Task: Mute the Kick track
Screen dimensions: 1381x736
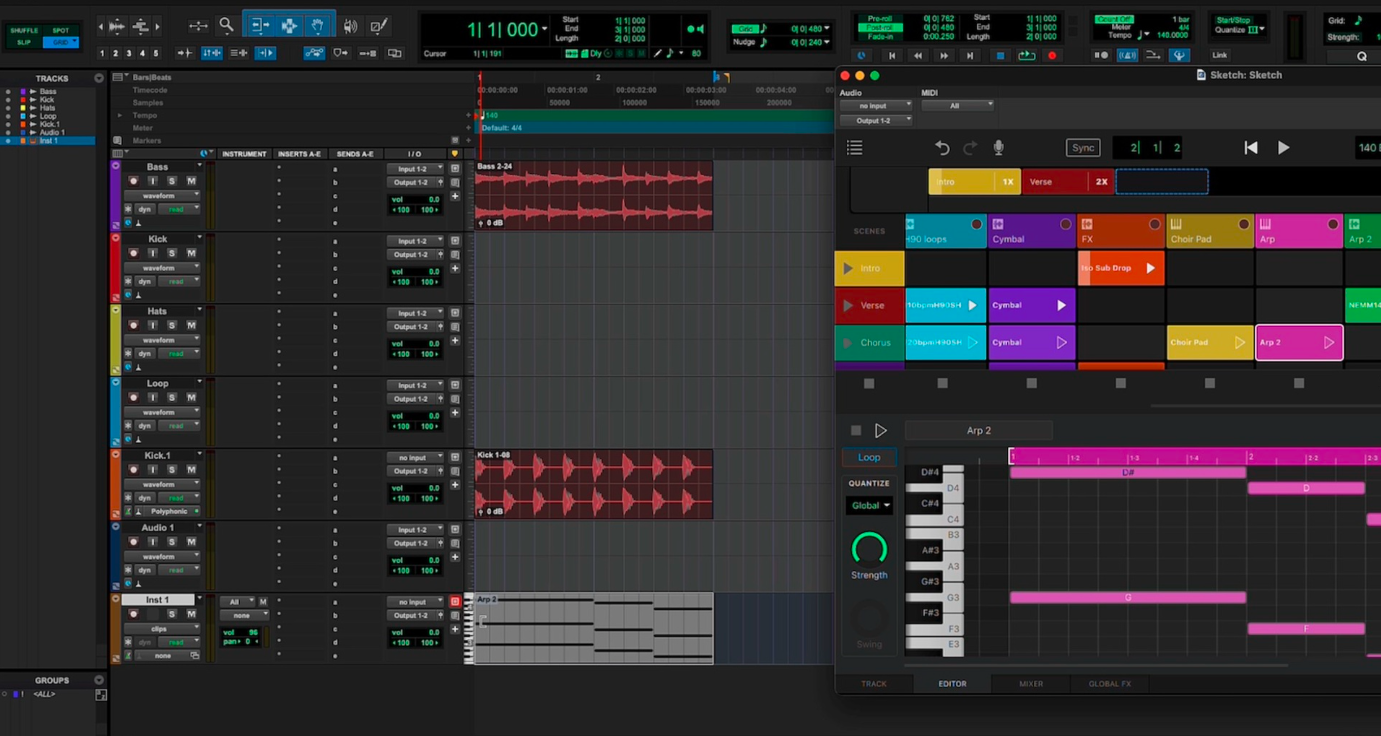Action: tap(191, 253)
